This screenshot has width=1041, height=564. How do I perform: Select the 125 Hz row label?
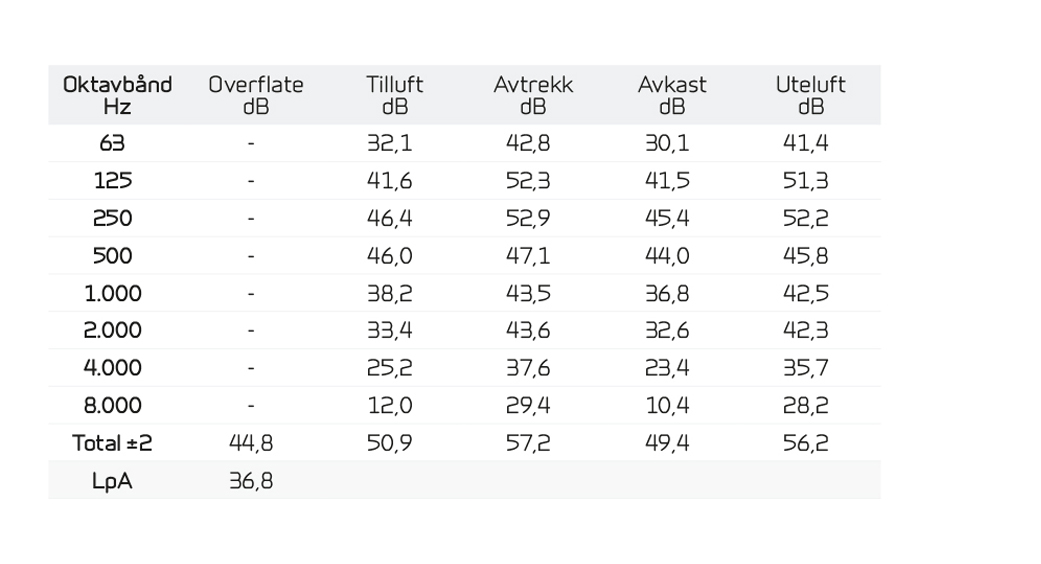(113, 180)
